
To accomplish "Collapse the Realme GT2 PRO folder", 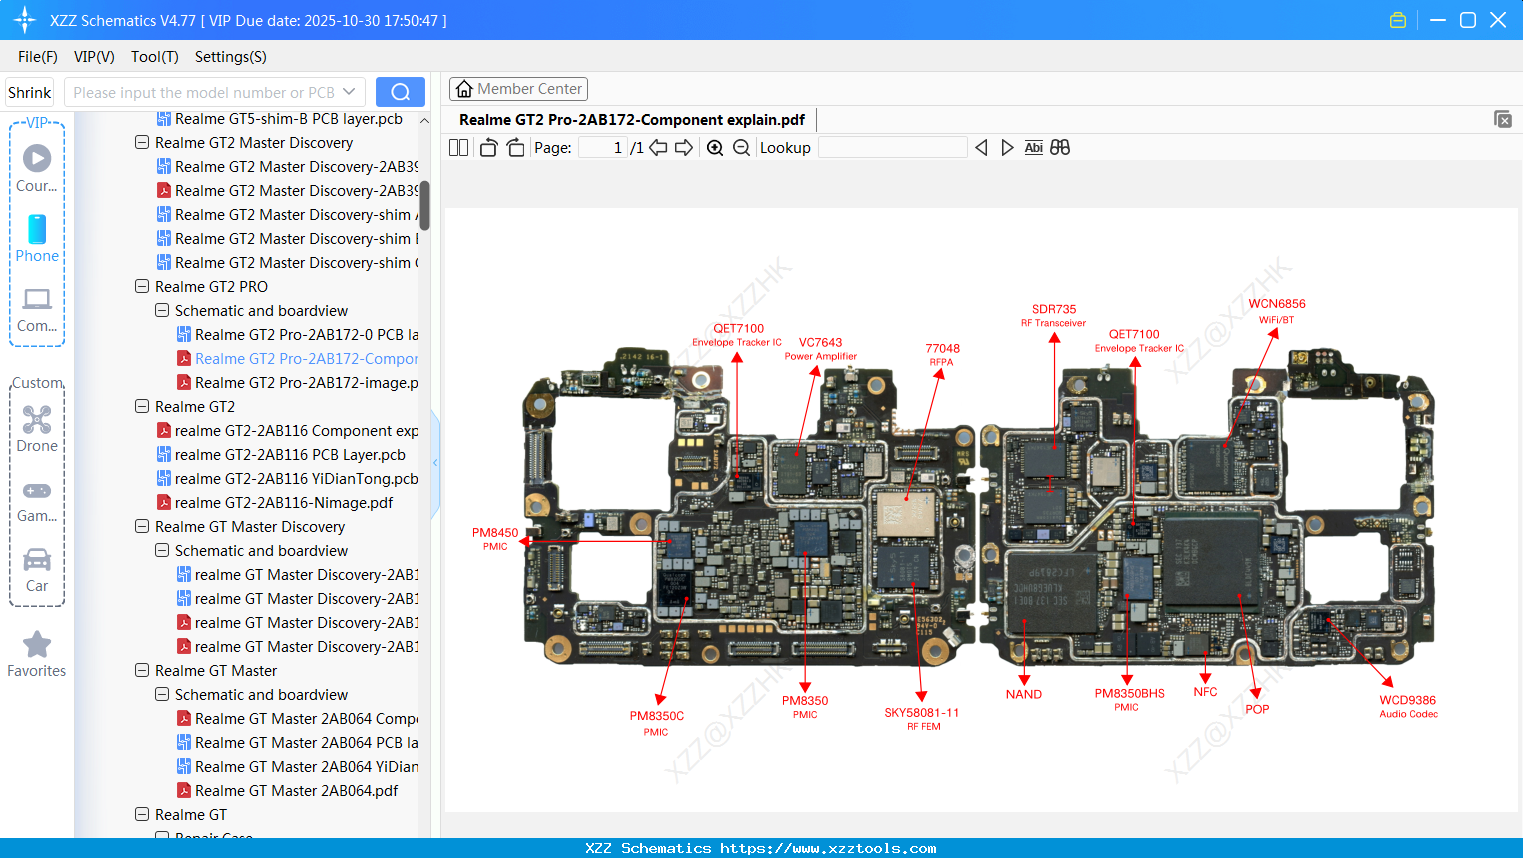I will click(x=142, y=287).
